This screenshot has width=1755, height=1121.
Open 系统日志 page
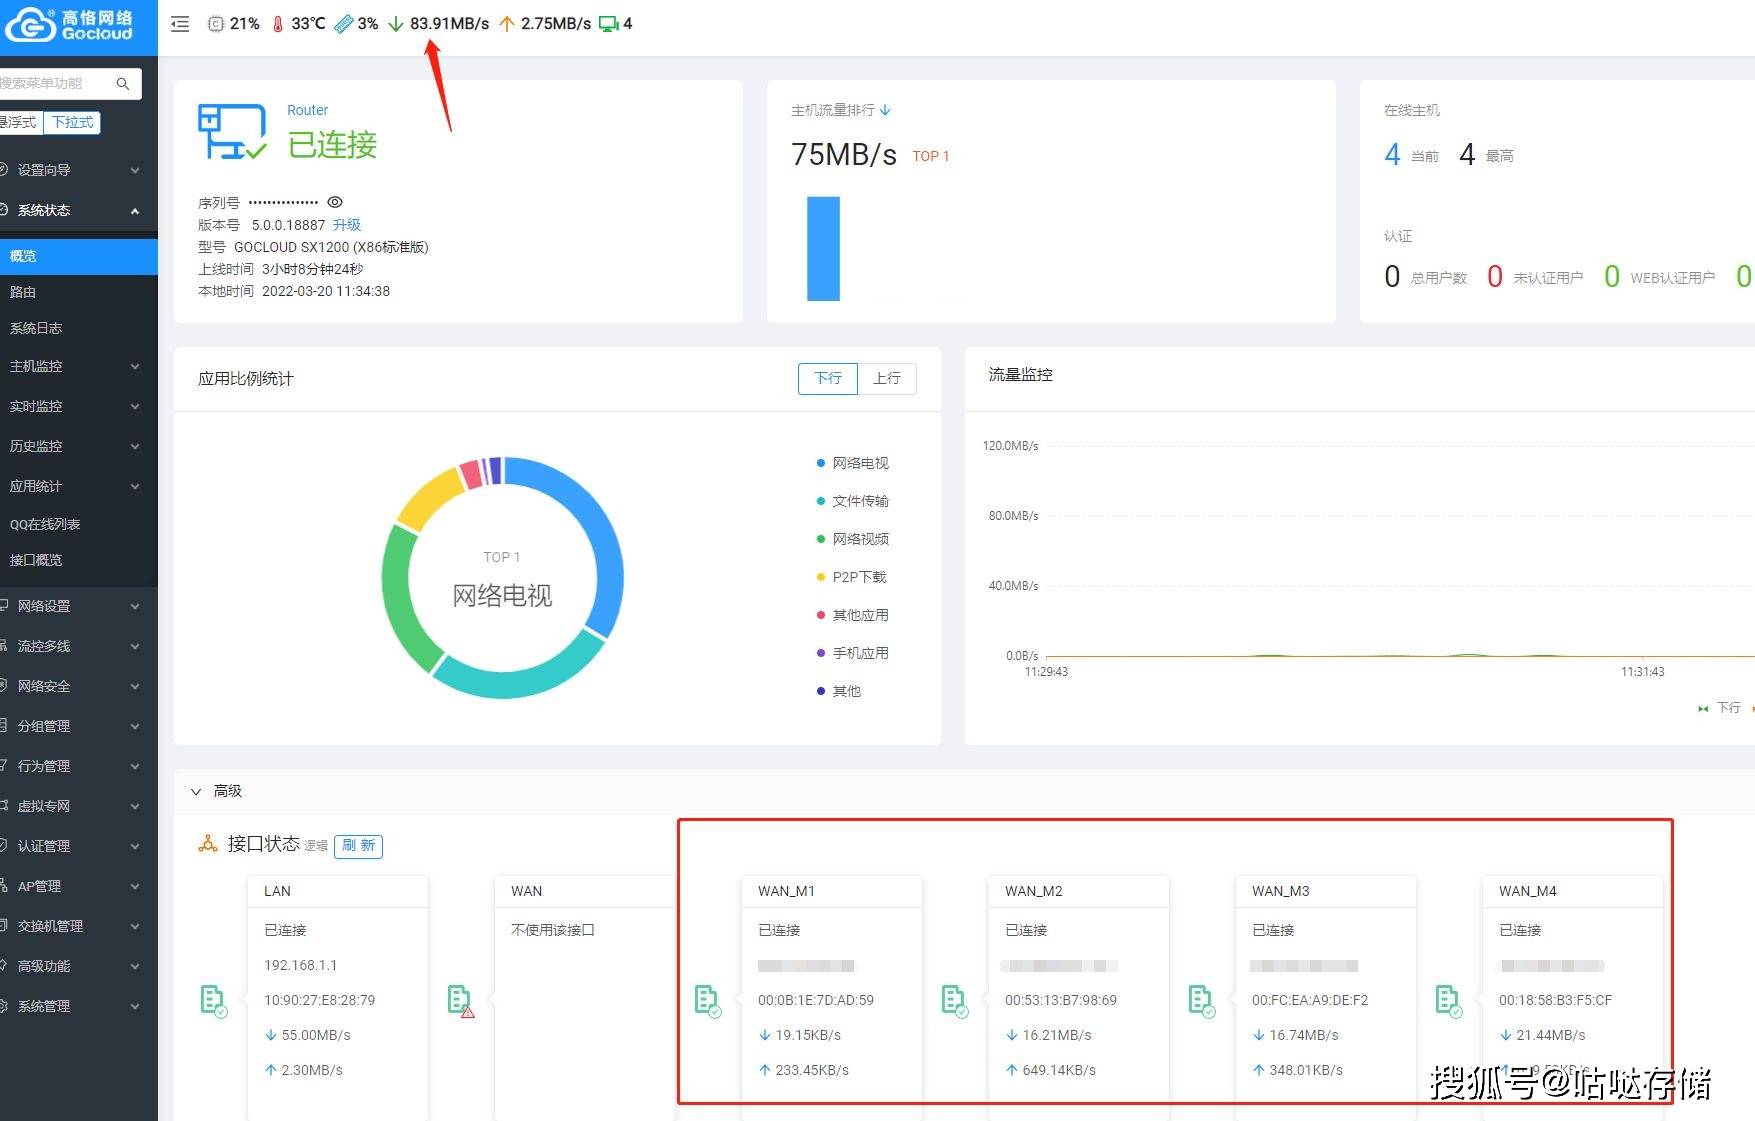[79, 328]
